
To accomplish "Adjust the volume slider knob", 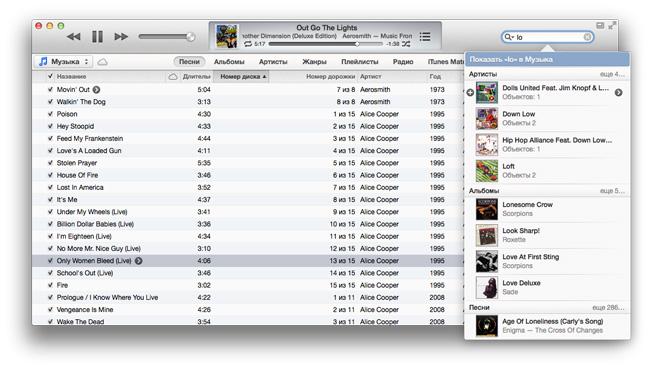I will [191, 37].
